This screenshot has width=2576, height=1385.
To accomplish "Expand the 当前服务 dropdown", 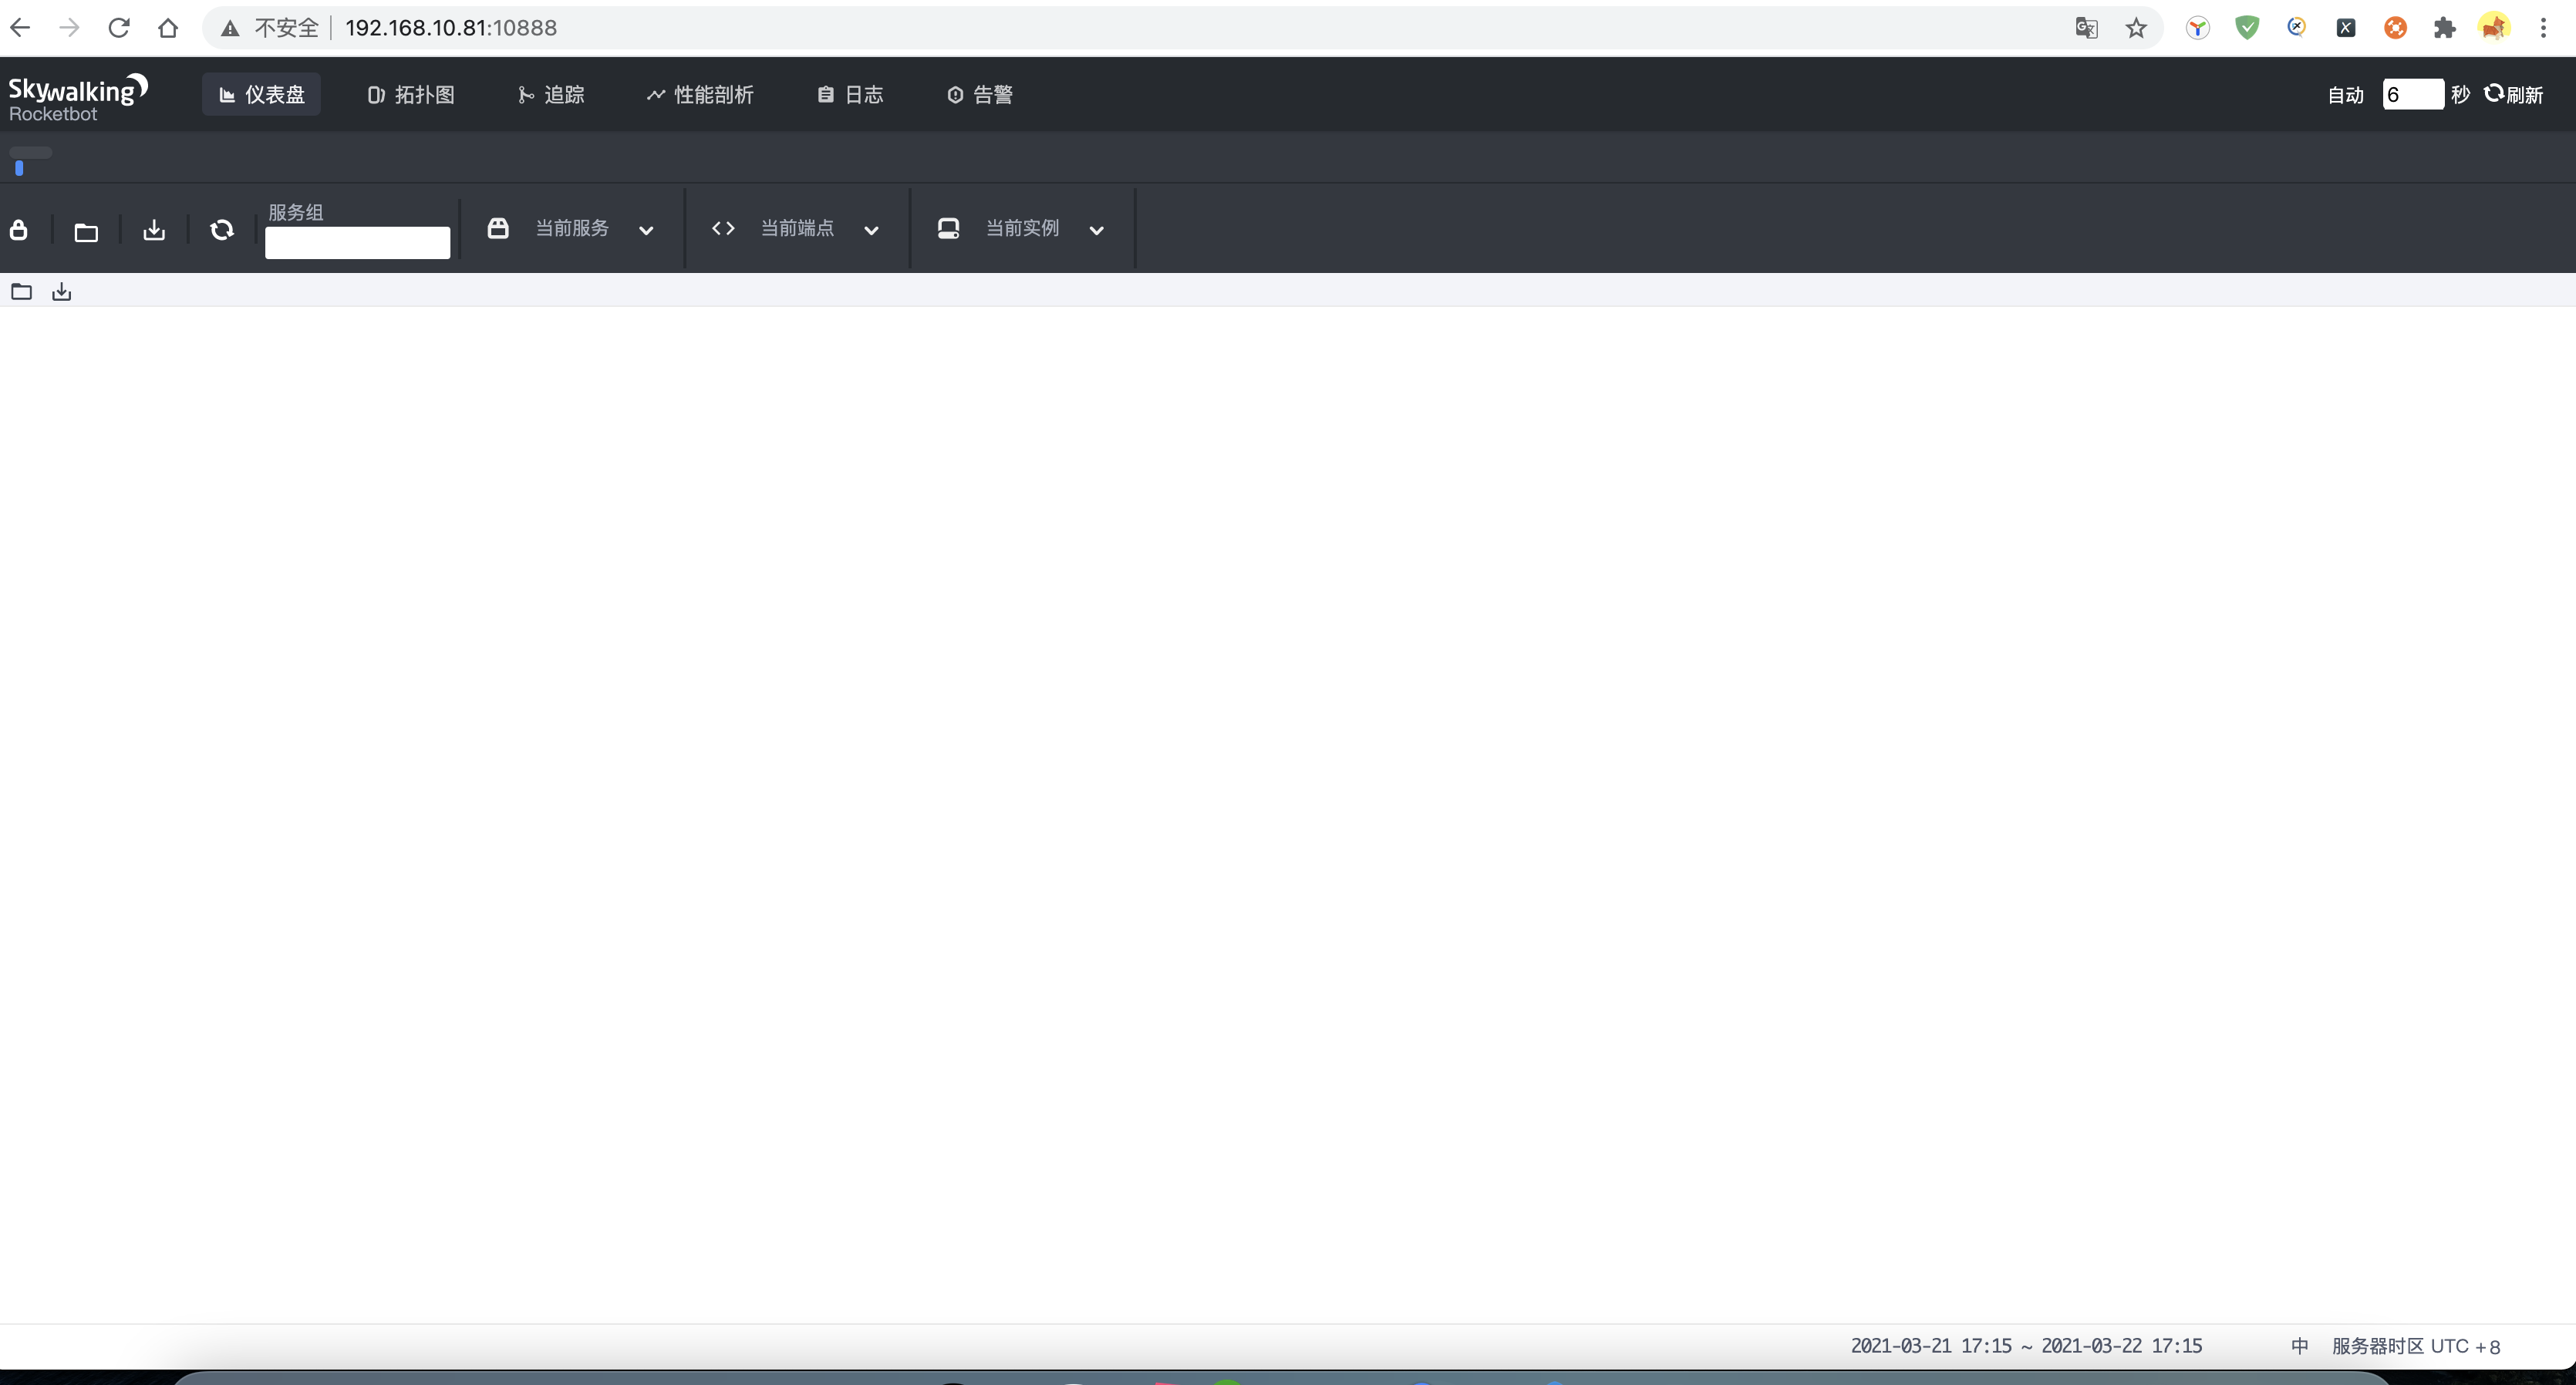I will [x=572, y=229].
